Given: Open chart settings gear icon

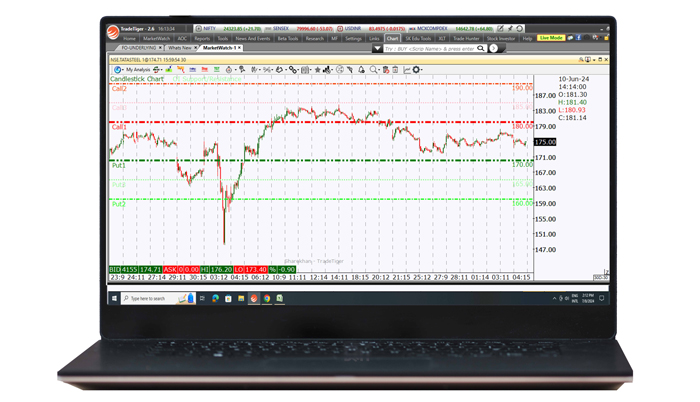Looking at the screenshot, I should 416,70.
